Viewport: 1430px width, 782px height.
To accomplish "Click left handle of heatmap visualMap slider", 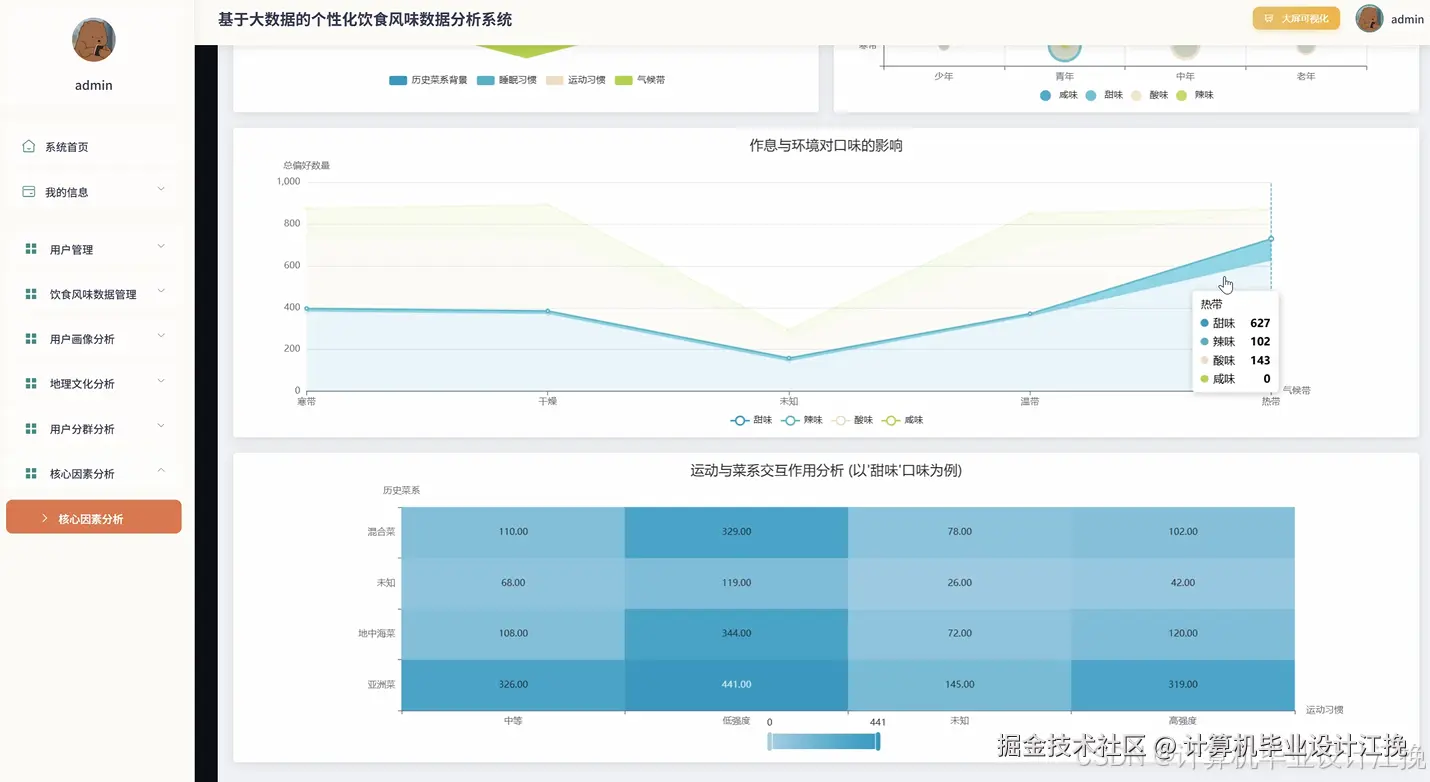I will [x=770, y=741].
